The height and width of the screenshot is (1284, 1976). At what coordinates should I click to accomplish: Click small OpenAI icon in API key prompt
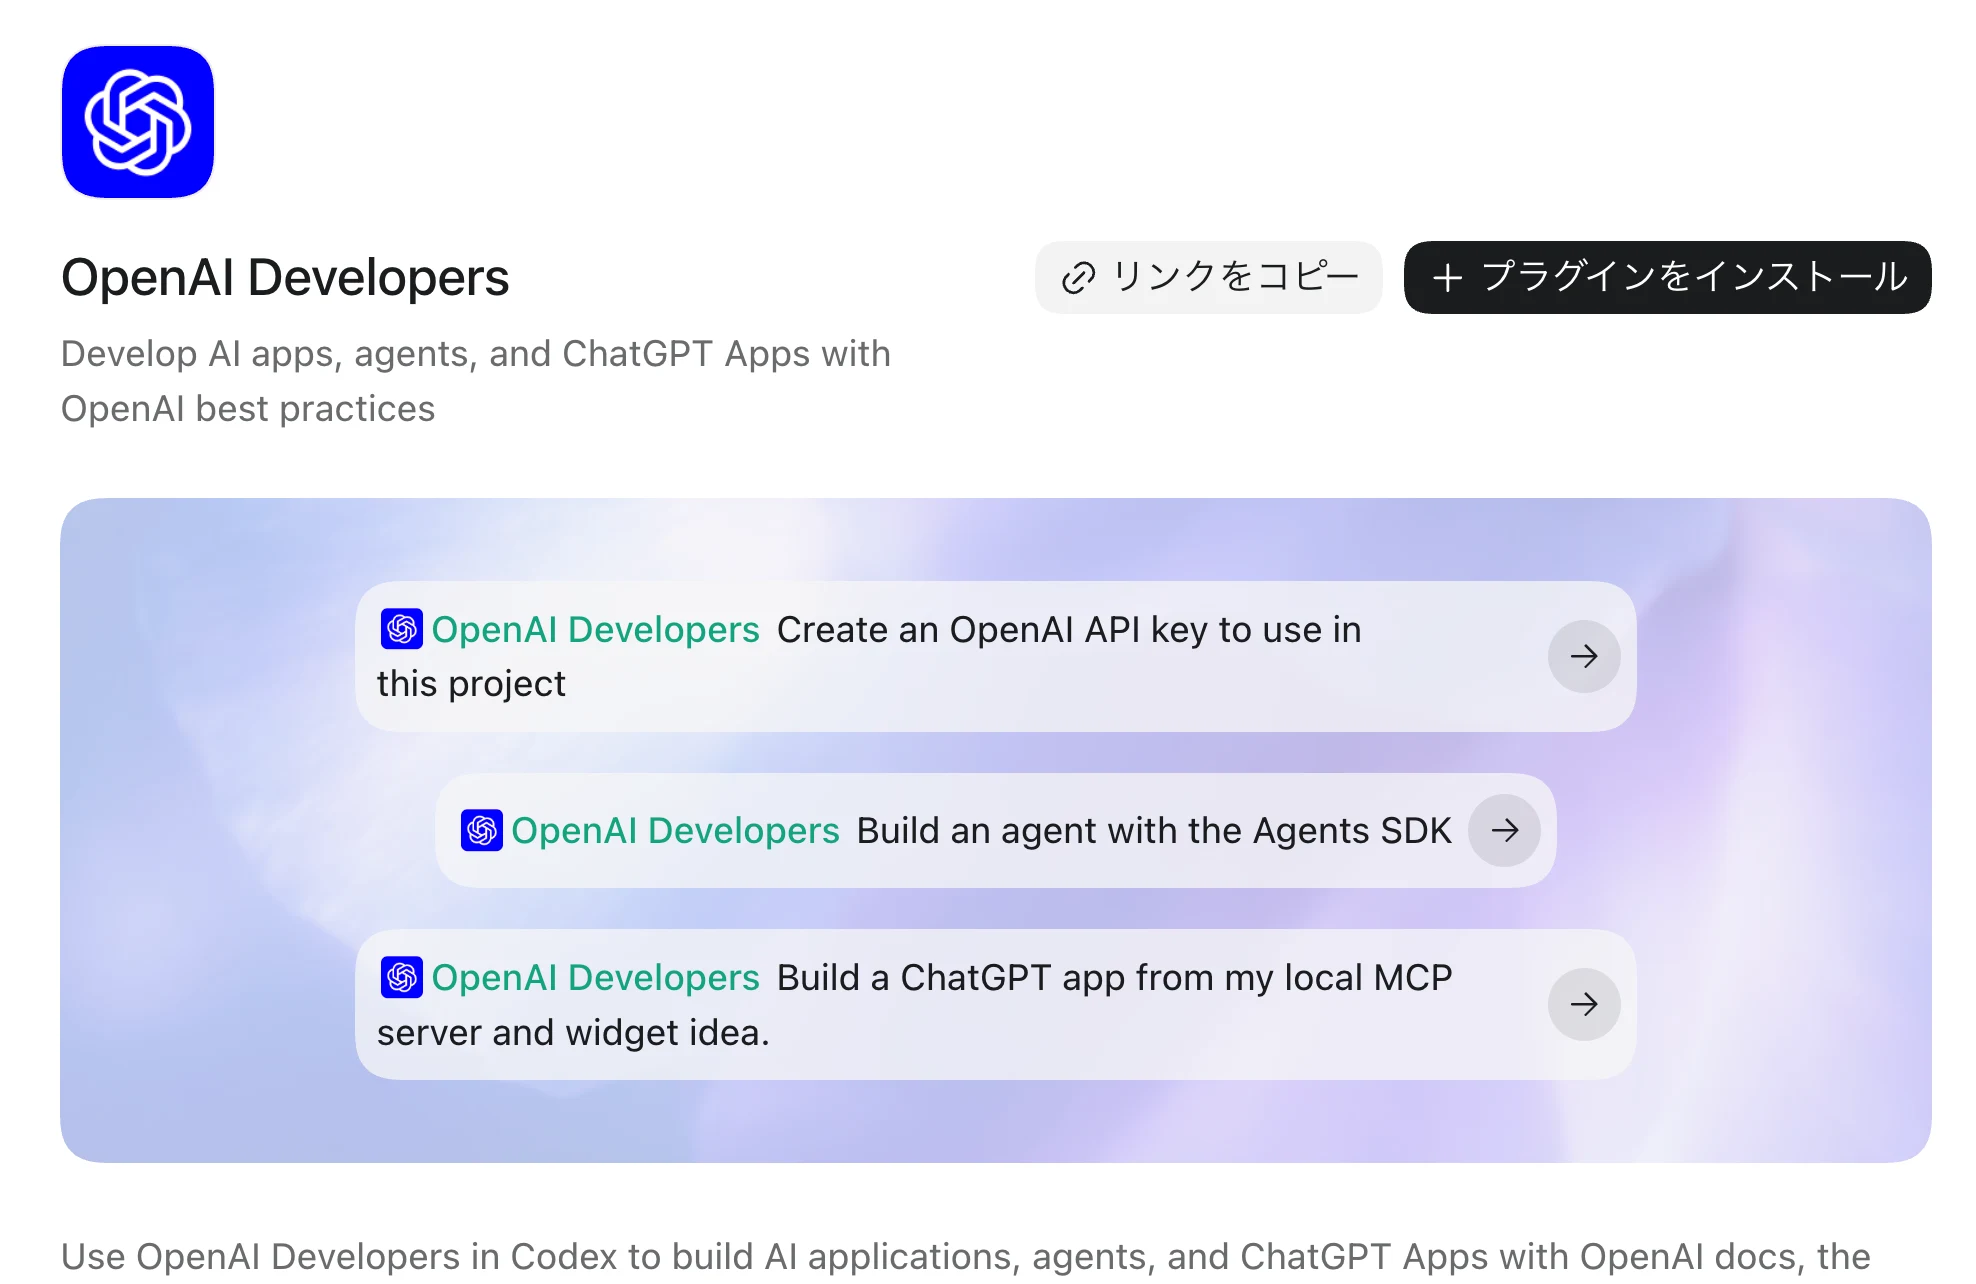pyautogui.click(x=402, y=629)
